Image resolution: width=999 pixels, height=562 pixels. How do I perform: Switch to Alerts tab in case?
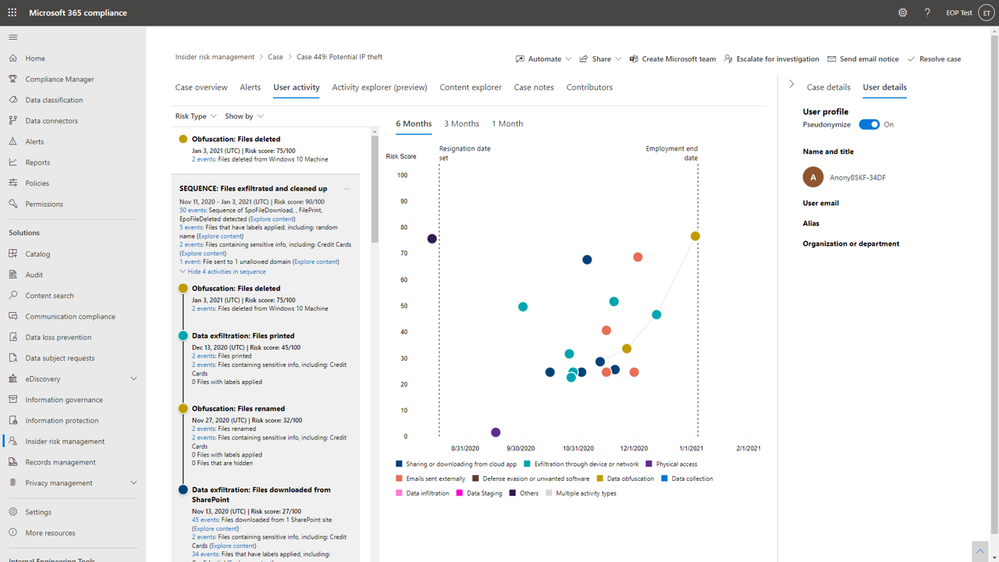(250, 87)
